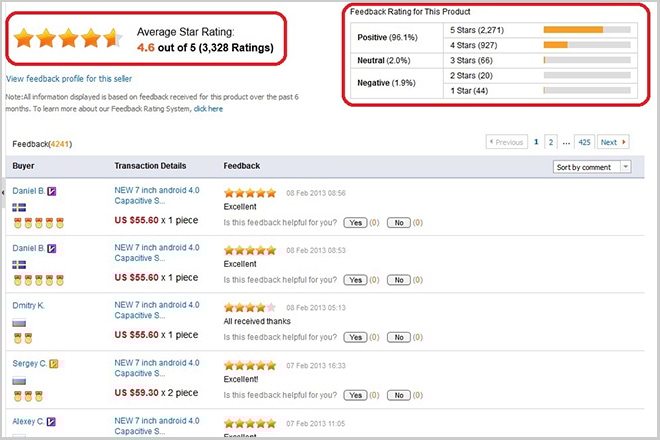The width and height of the screenshot is (660, 440).
Task: Click the flag icon under Dmitry K.
Action: (19, 323)
